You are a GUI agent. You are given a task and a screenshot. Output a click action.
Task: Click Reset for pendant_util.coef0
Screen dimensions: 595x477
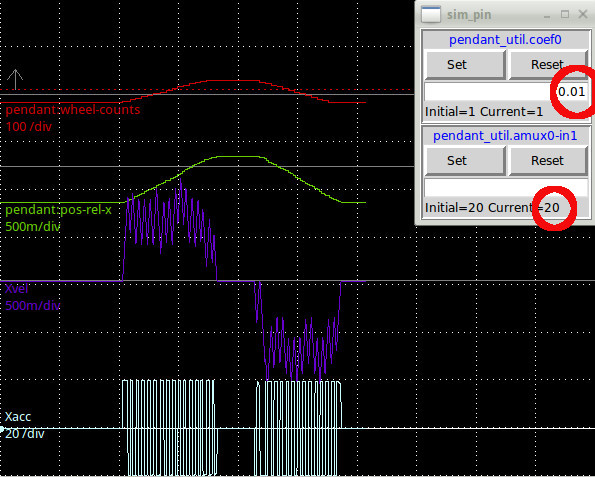point(547,65)
